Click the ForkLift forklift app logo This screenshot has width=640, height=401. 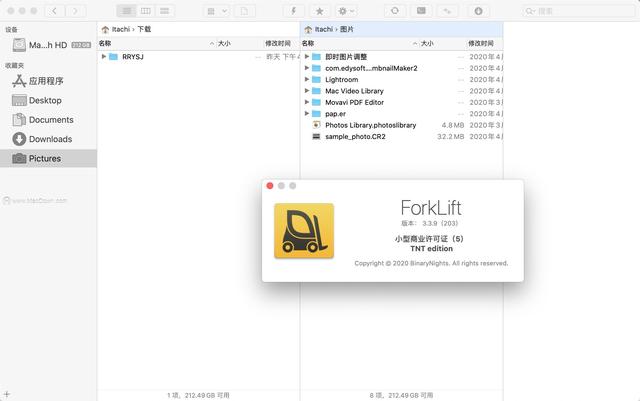click(304, 231)
